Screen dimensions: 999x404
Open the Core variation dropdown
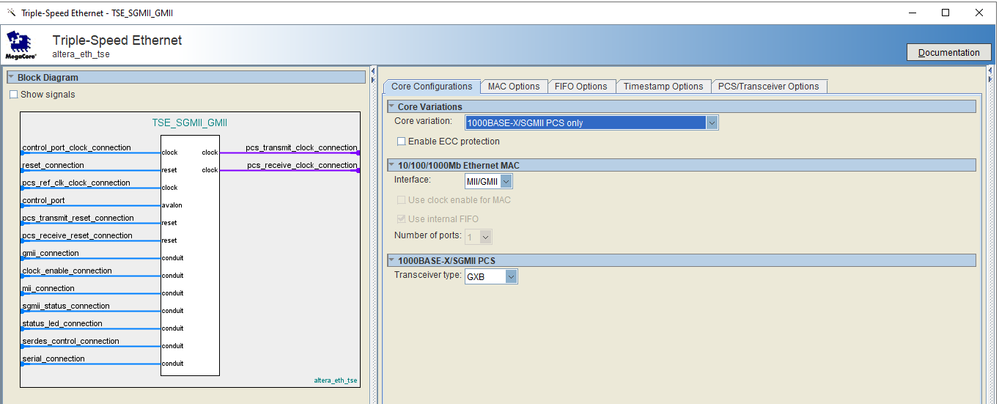[711, 122]
